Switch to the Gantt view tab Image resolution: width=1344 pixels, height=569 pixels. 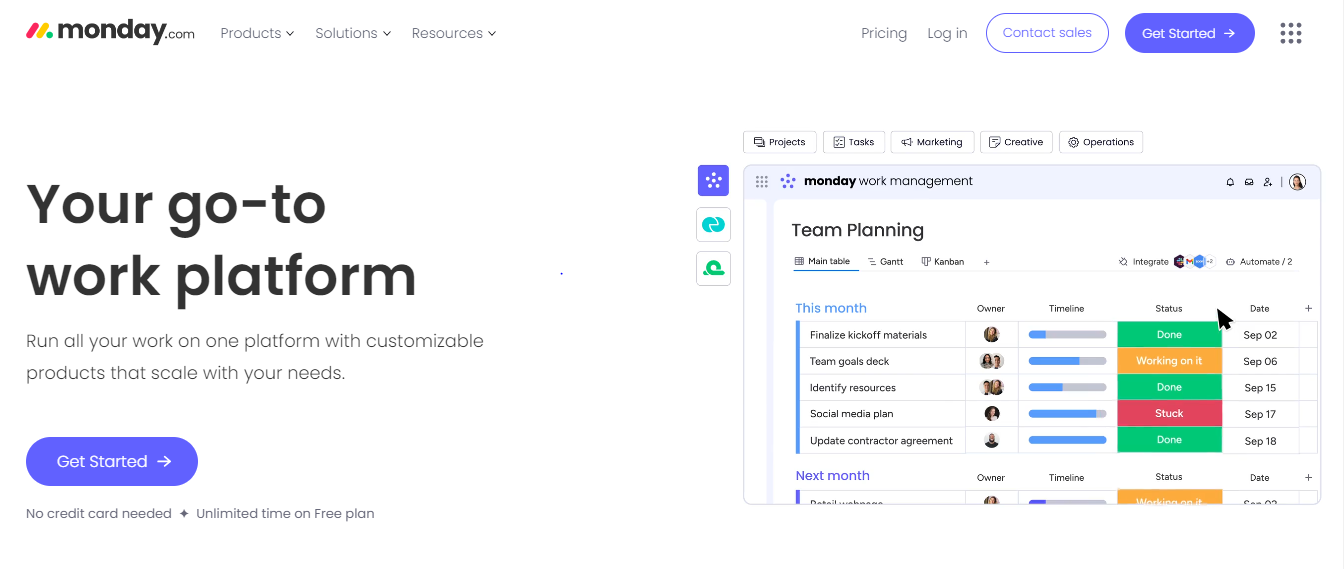[885, 262]
